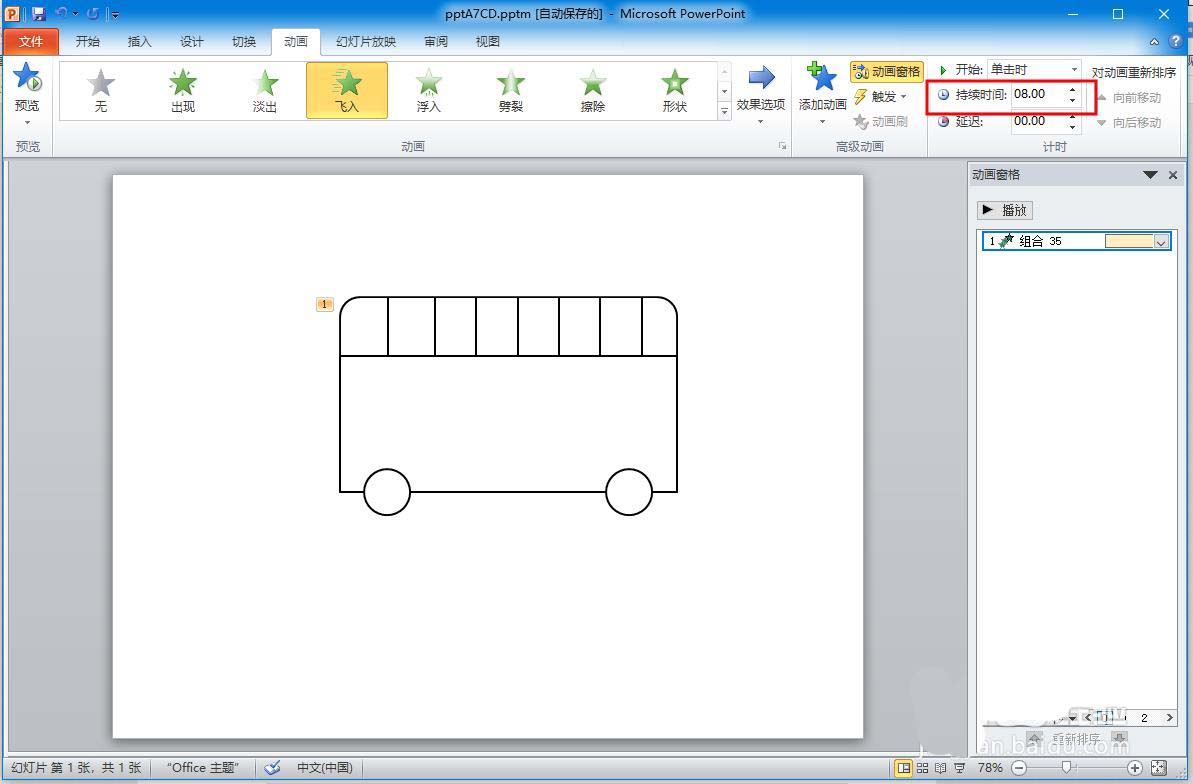Image resolution: width=1193 pixels, height=784 pixels.
Task: Select the Fly In animation effect
Action: coord(347,90)
